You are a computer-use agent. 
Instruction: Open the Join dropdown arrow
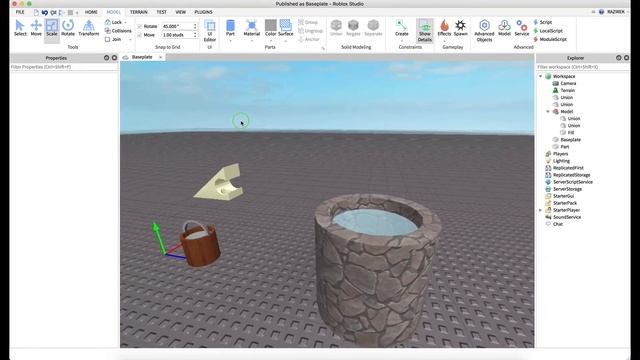click(x=130, y=40)
